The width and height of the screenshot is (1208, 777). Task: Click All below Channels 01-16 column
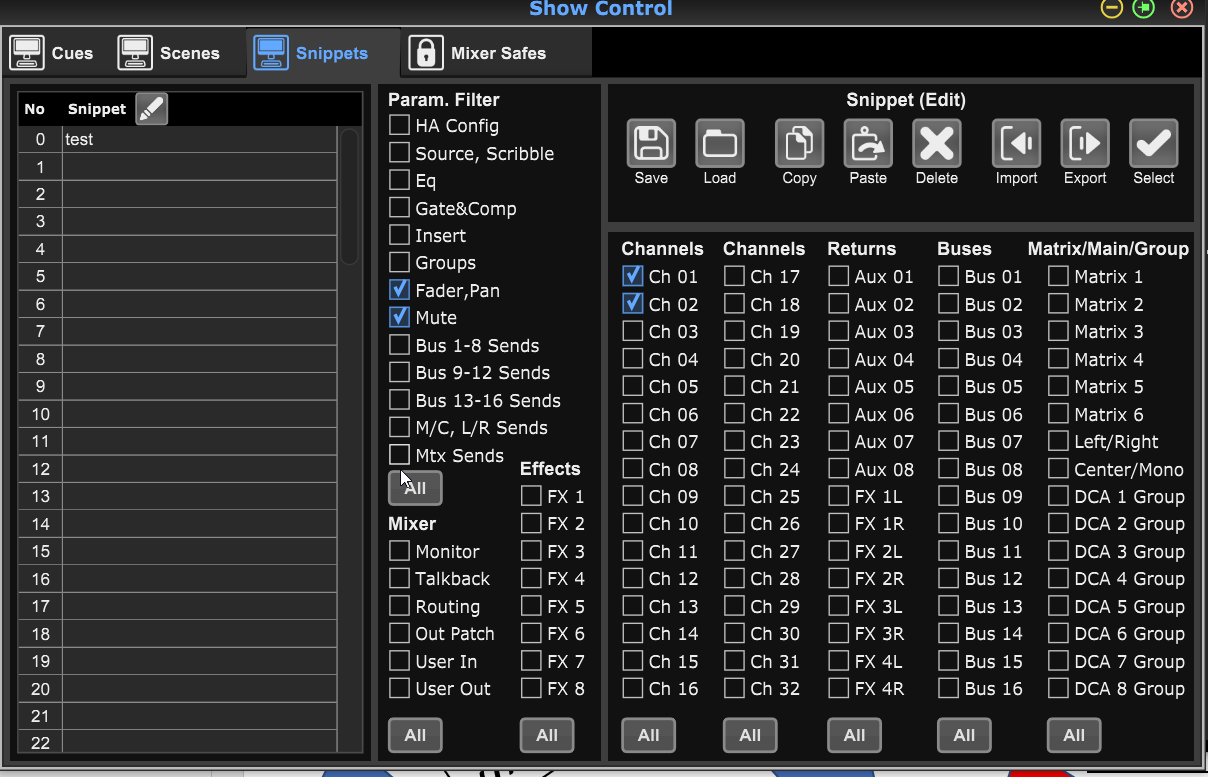648,735
